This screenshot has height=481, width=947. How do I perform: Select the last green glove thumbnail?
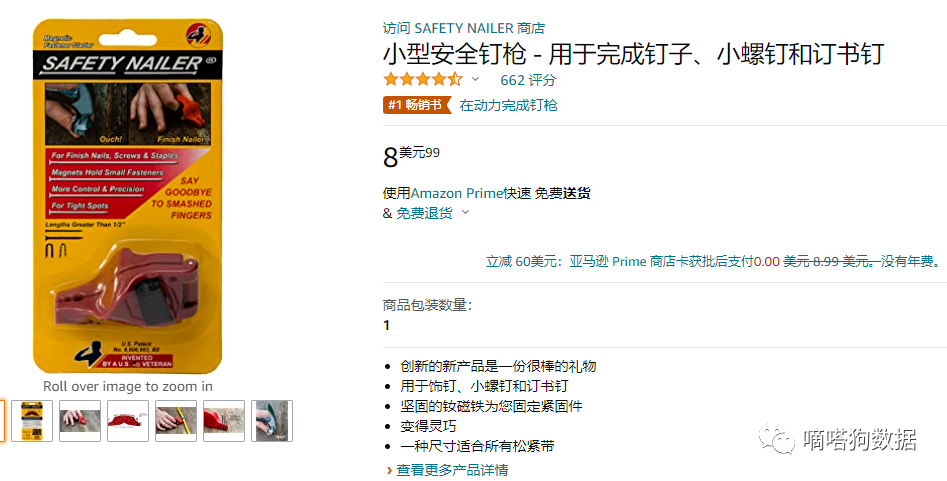[272, 421]
